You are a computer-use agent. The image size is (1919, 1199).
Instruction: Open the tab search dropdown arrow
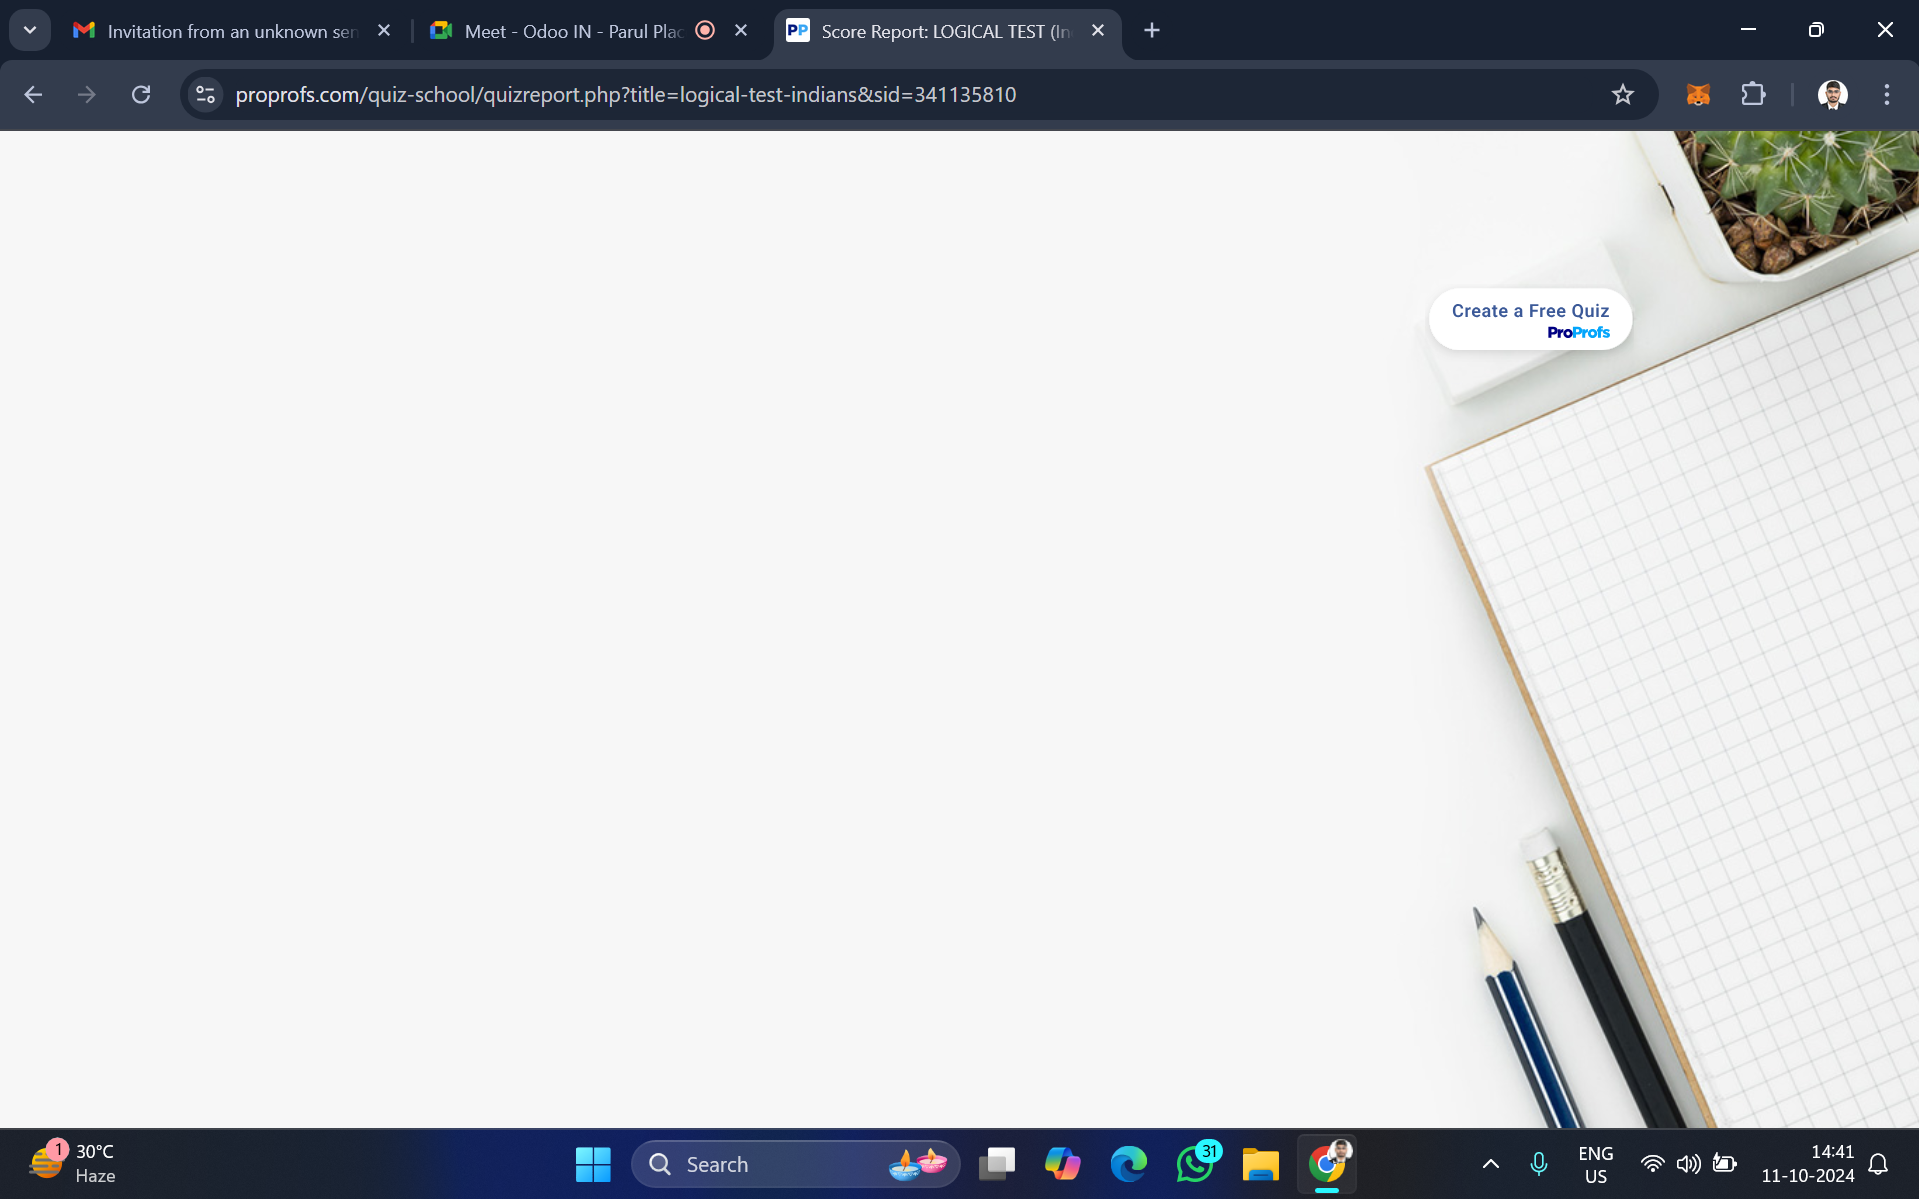click(x=30, y=30)
